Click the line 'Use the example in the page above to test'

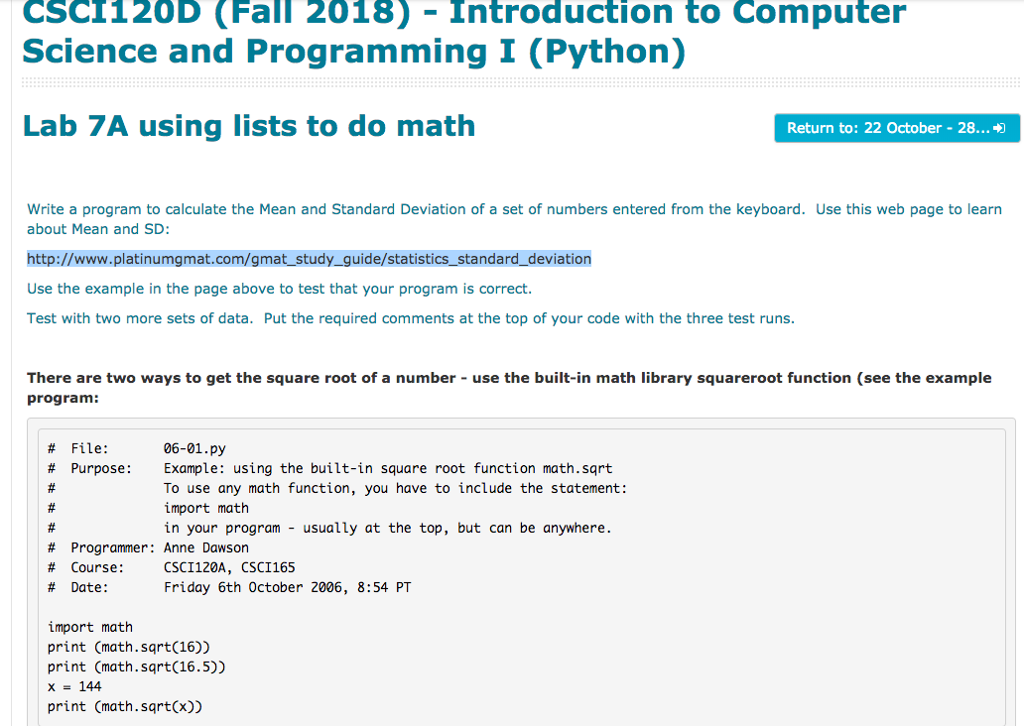pyautogui.click(x=280, y=289)
